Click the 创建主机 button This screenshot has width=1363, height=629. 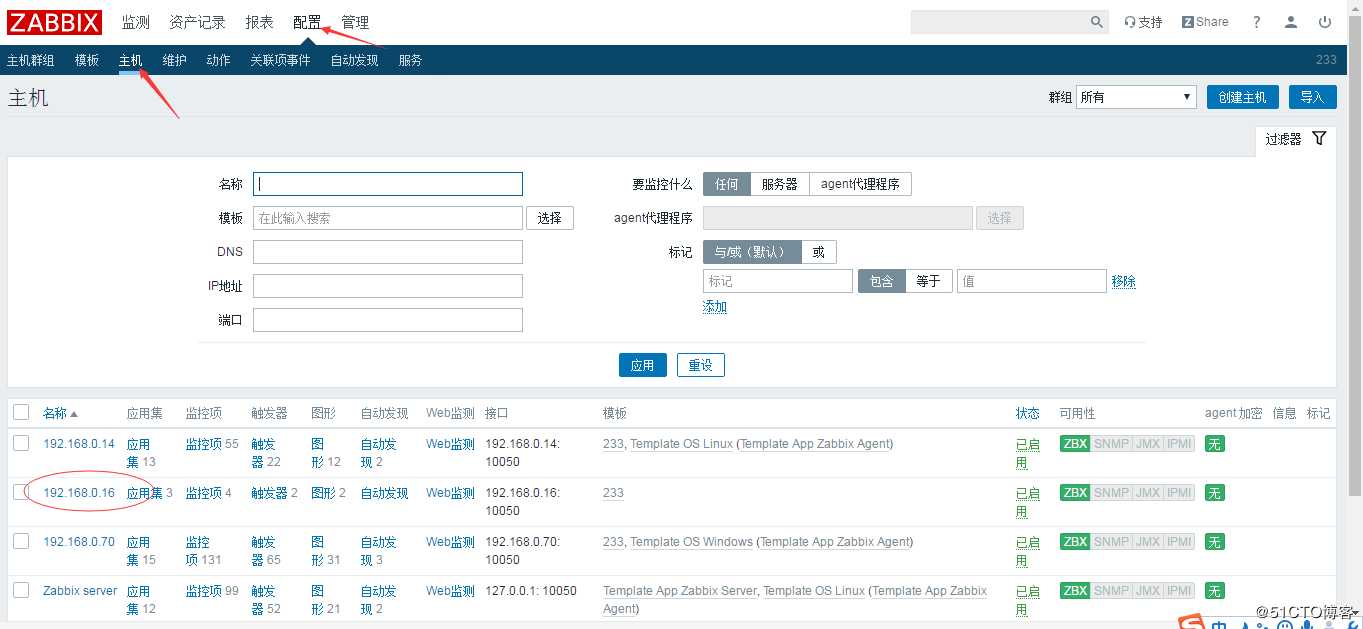coord(1242,97)
